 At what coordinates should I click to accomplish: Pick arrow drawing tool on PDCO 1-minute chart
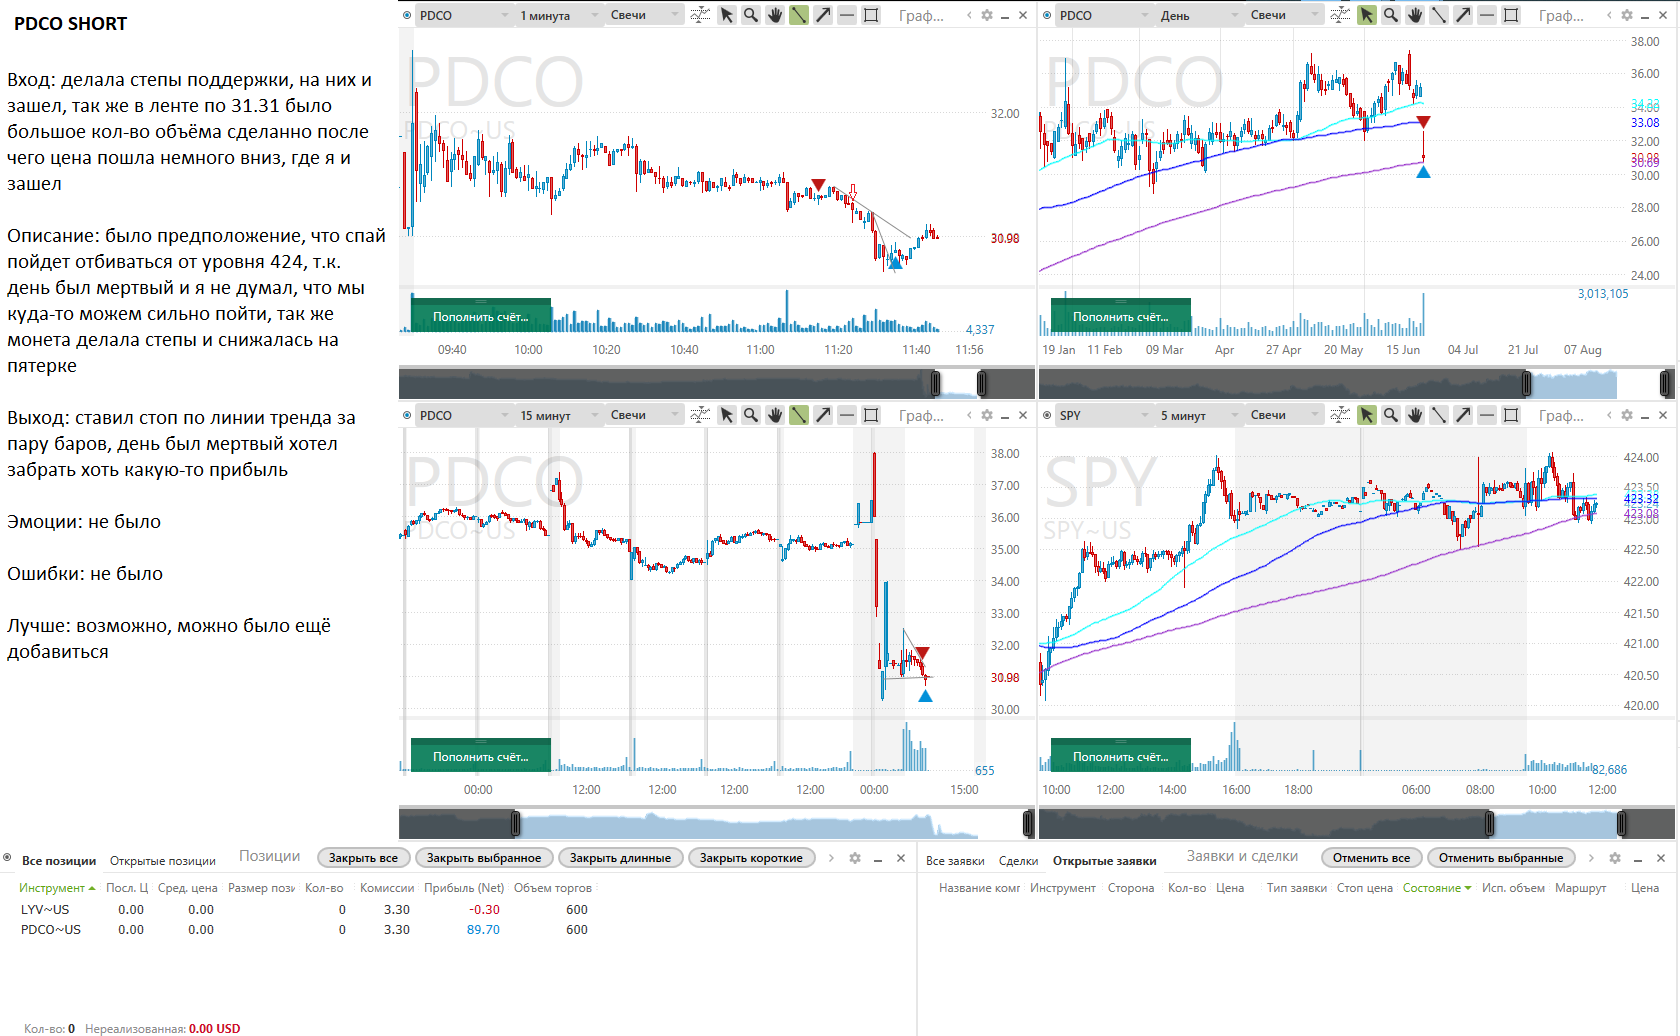pos(823,15)
